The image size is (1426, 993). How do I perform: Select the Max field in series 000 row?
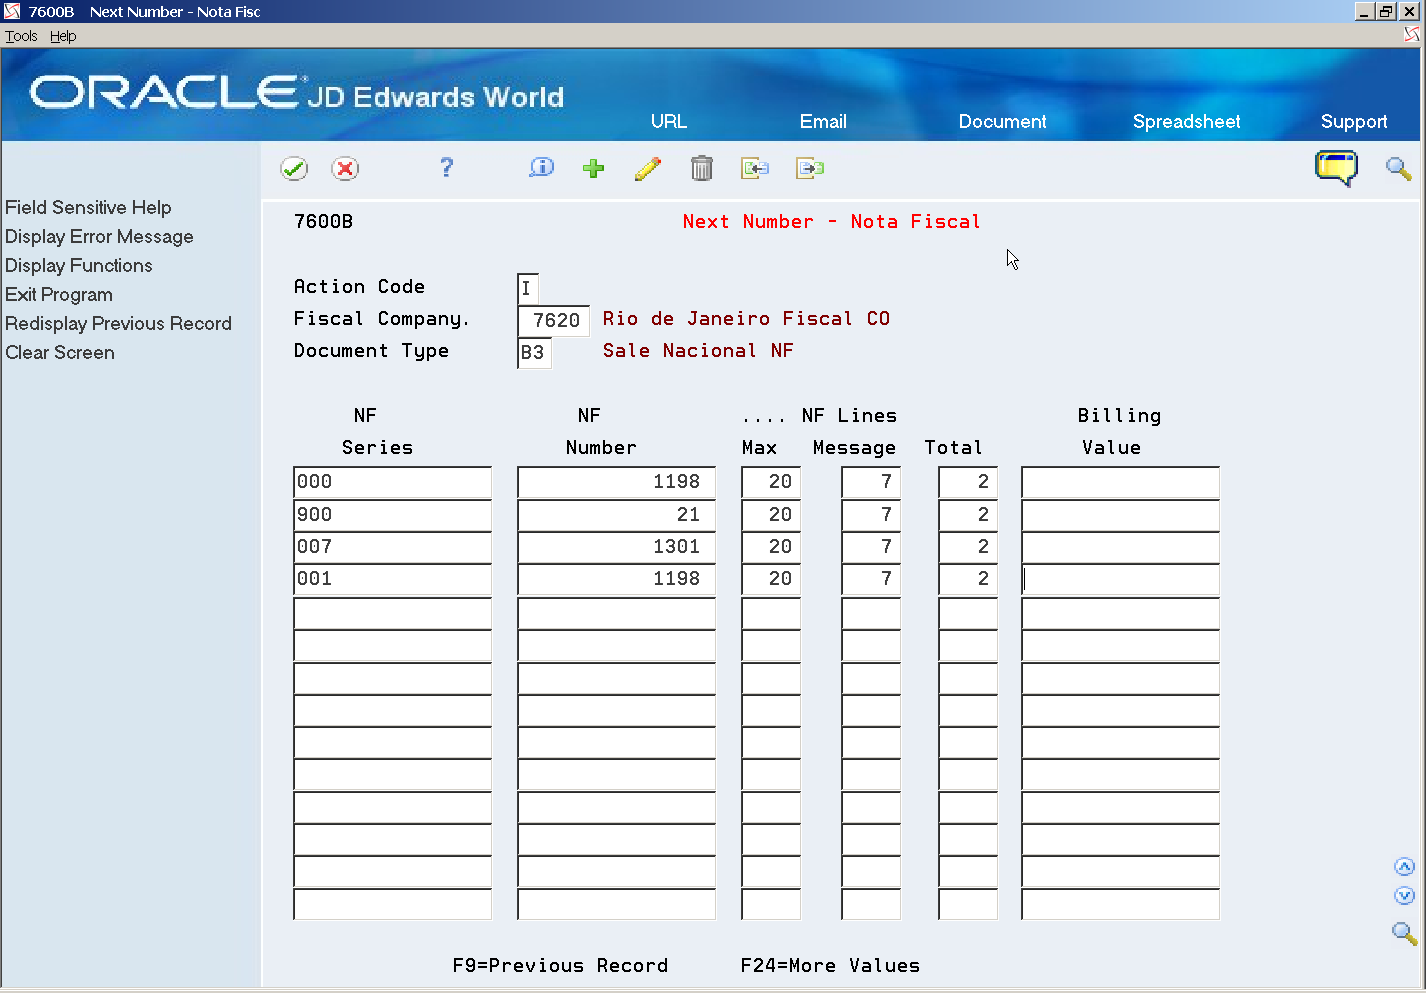771,482
